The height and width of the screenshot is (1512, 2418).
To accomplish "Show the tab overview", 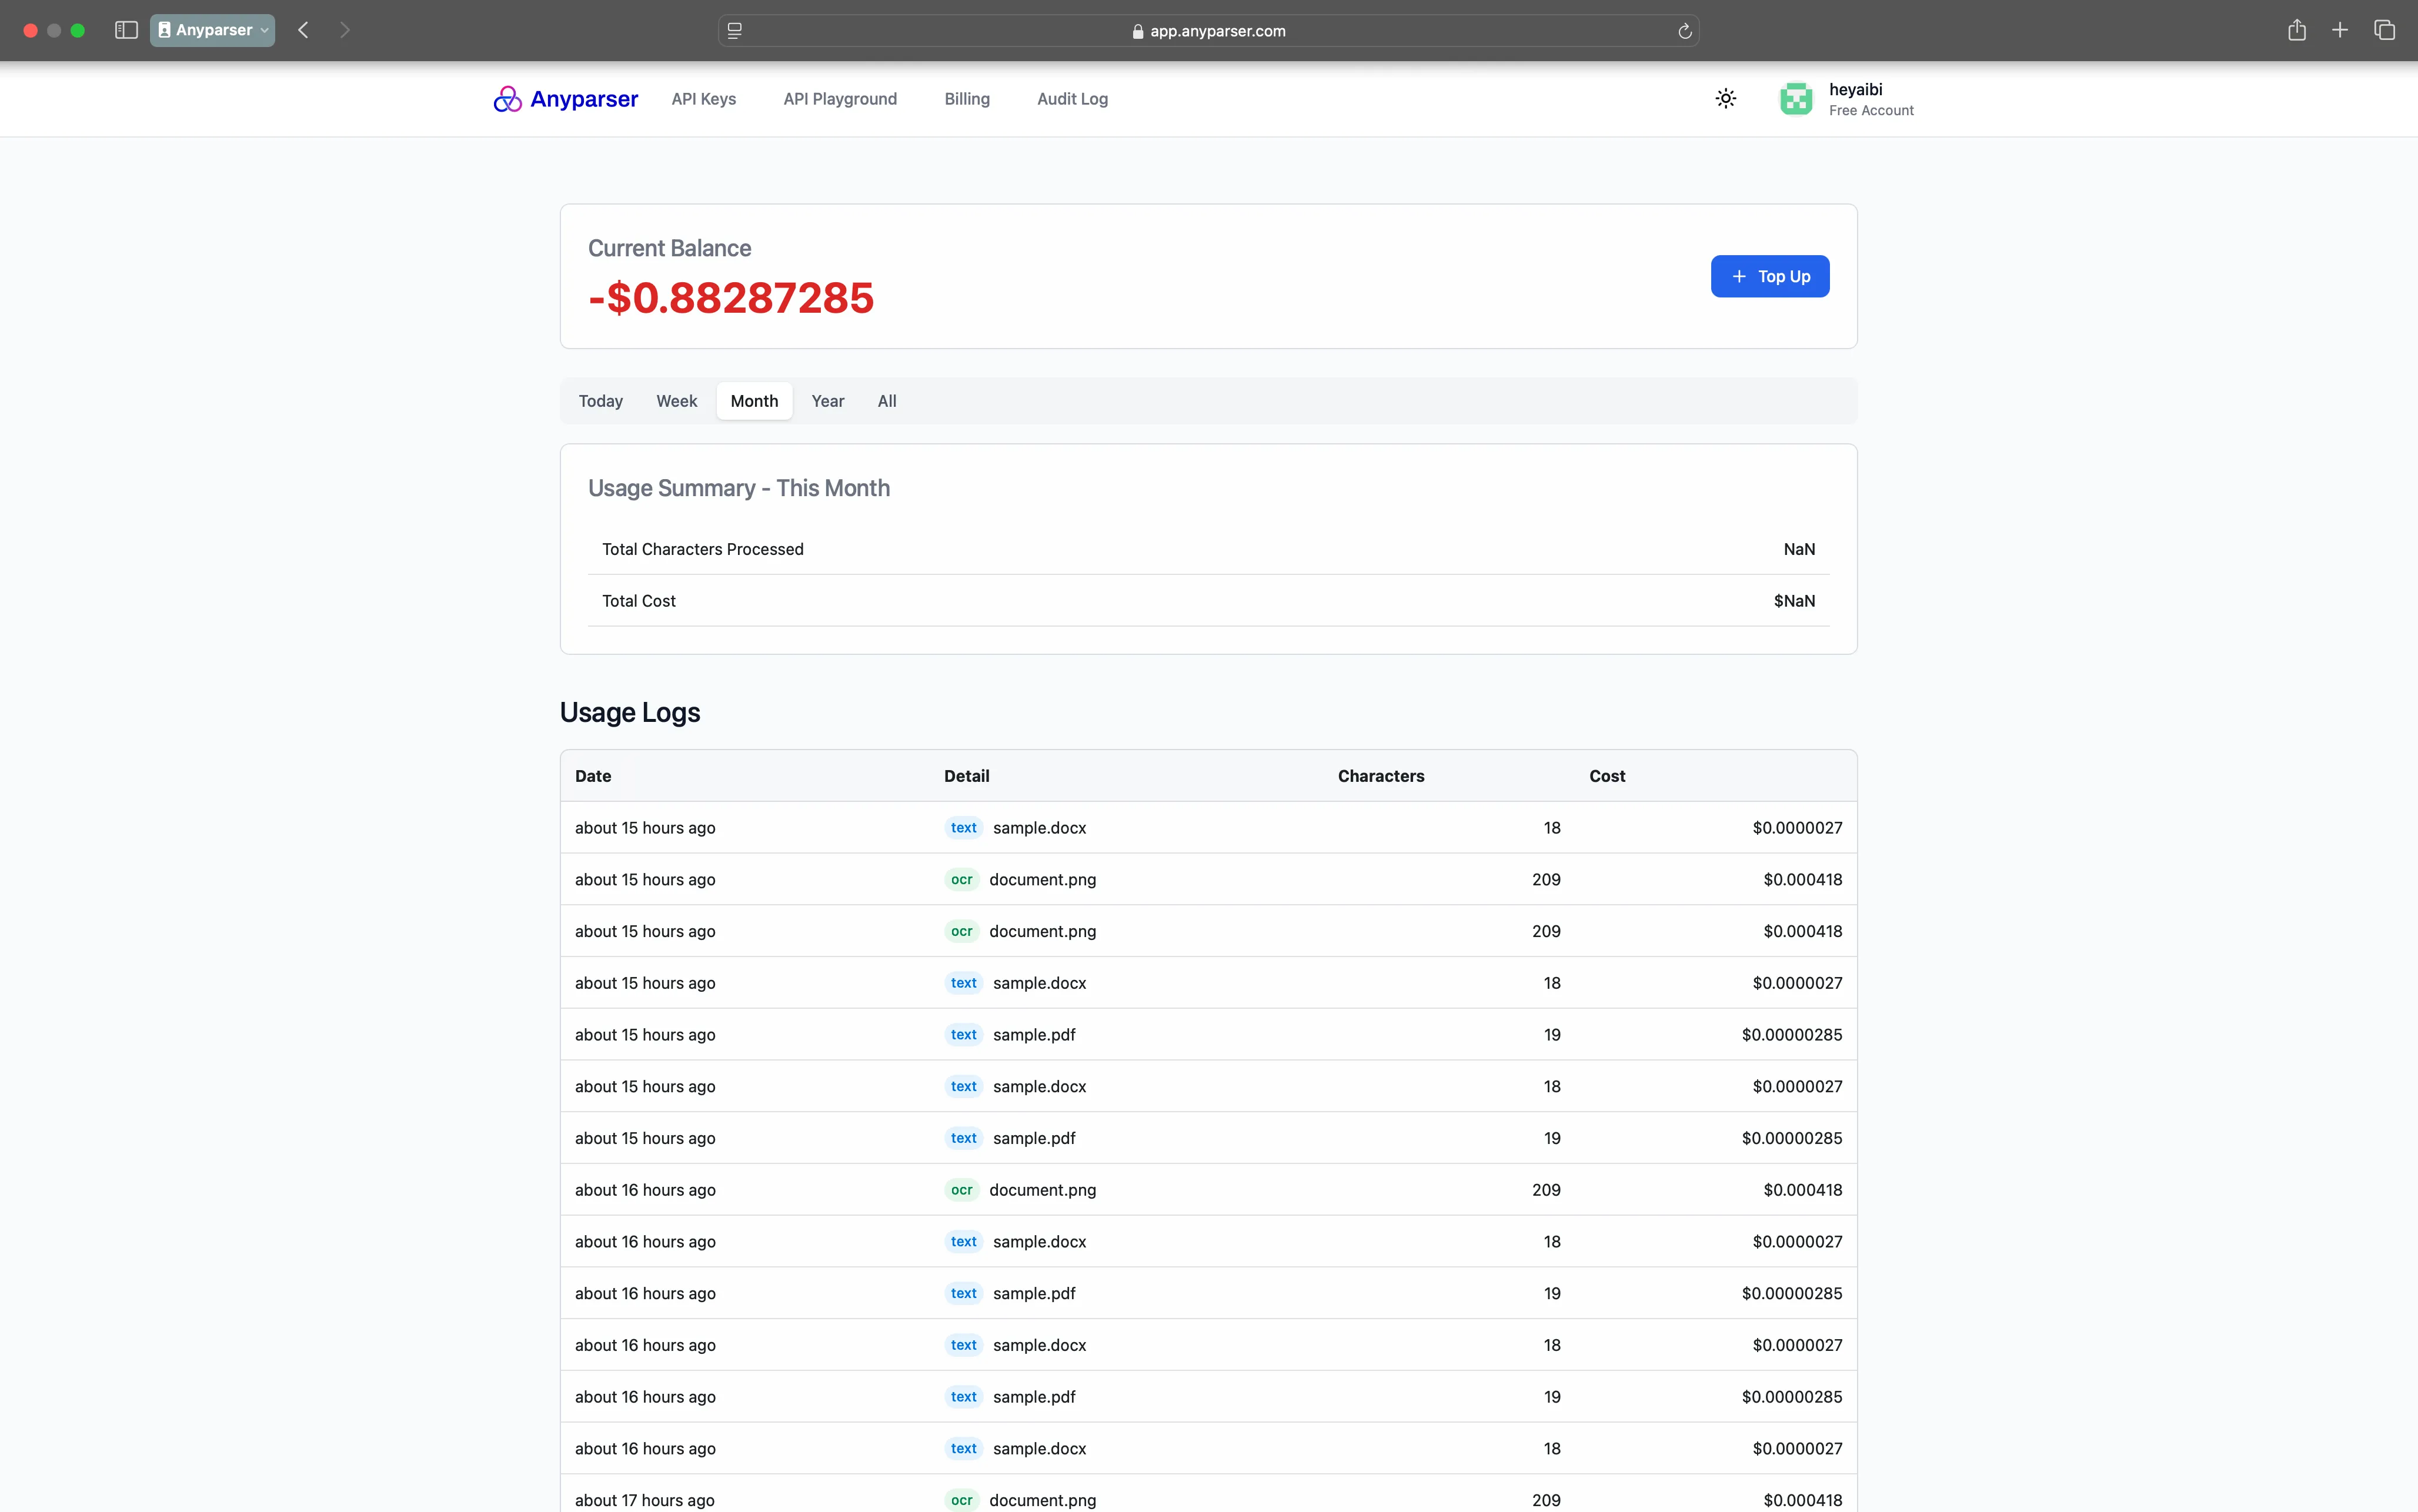I will pos(2385,30).
